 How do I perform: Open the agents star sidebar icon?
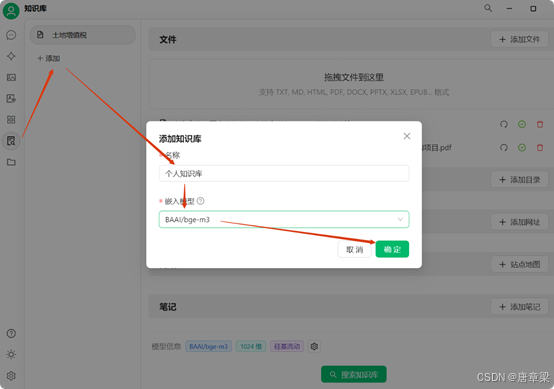pos(11,56)
